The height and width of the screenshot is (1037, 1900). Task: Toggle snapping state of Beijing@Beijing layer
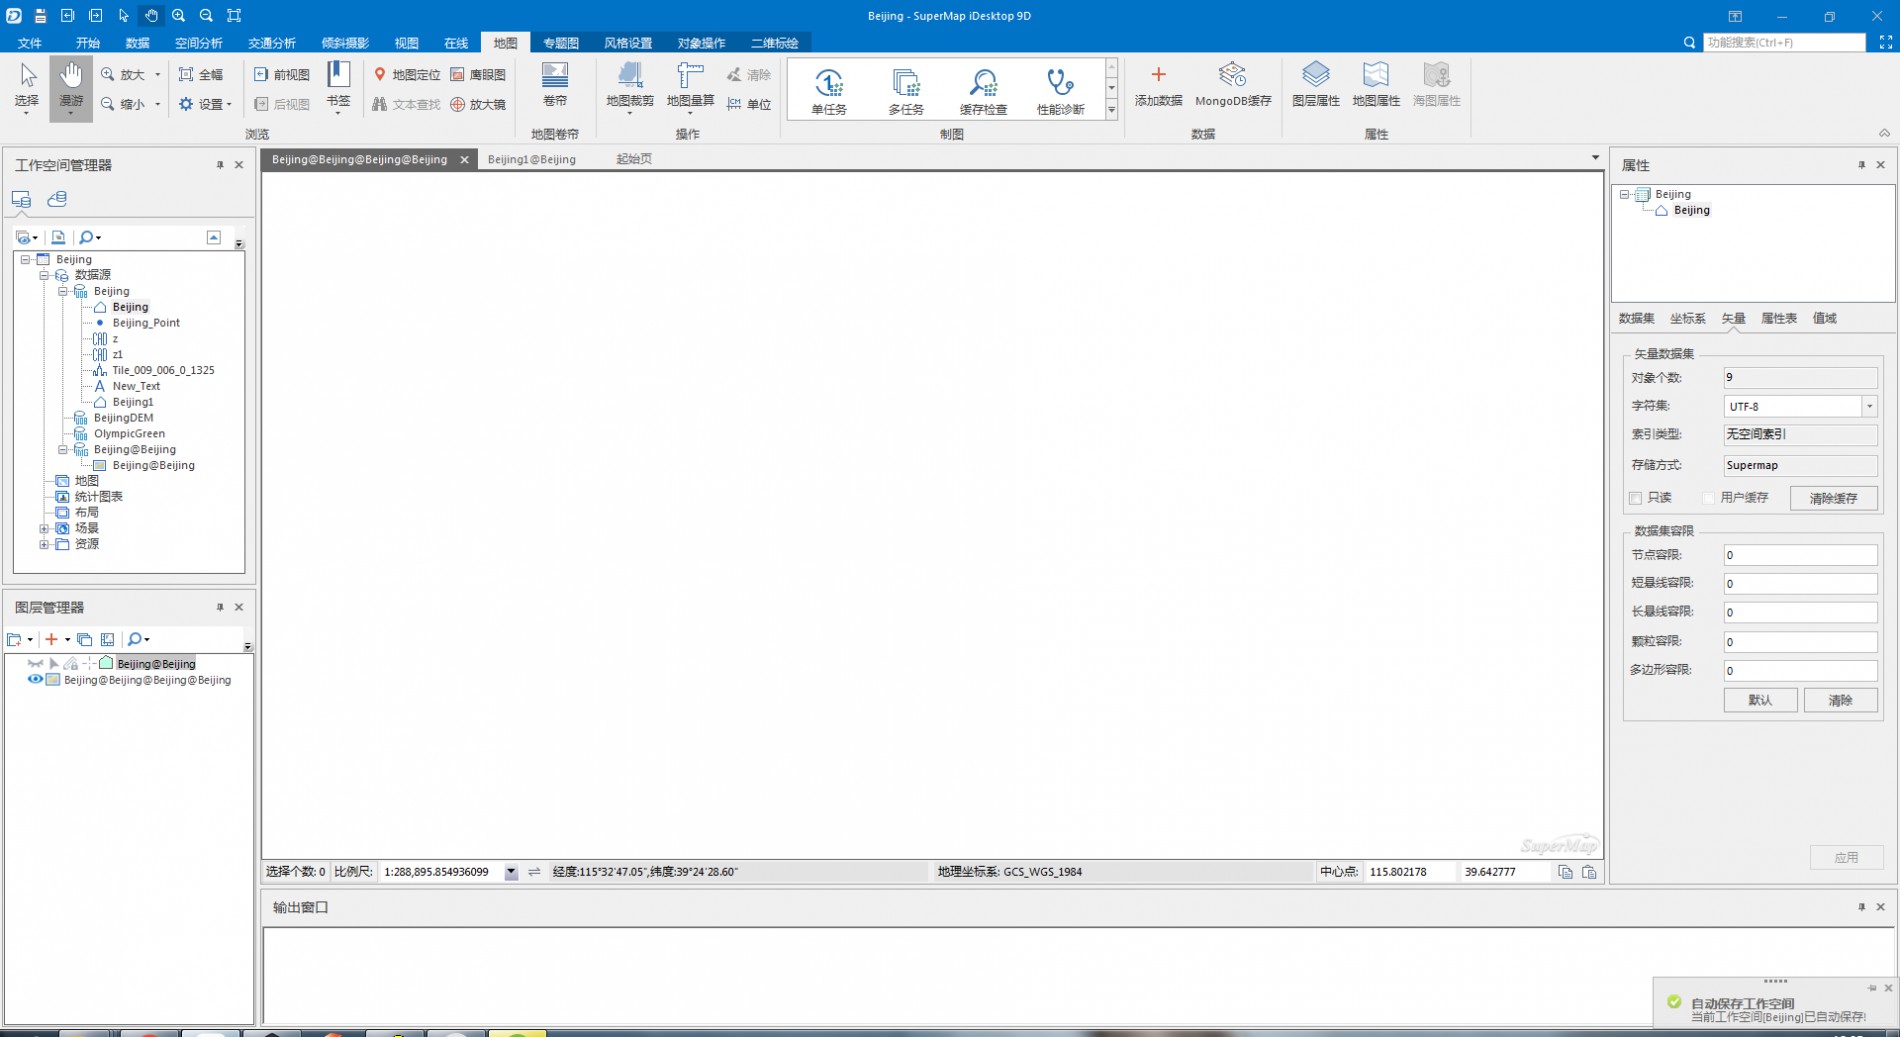(x=89, y=664)
